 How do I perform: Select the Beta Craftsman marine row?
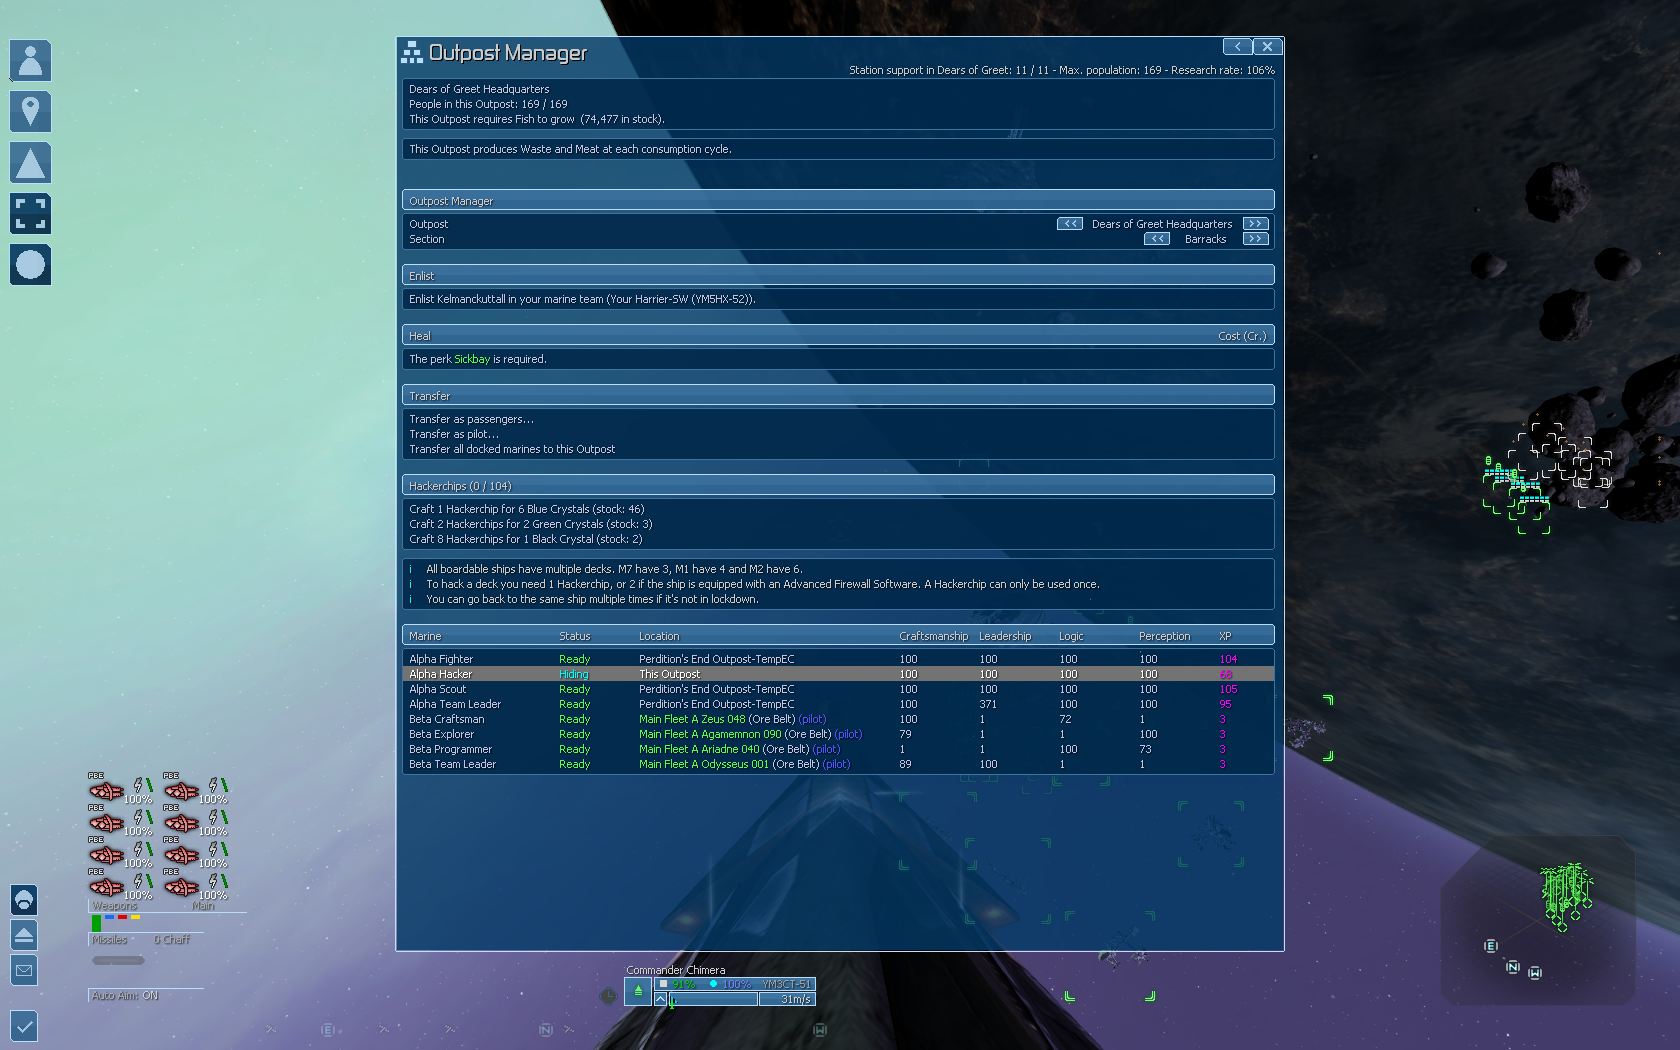tap(838, 719)
